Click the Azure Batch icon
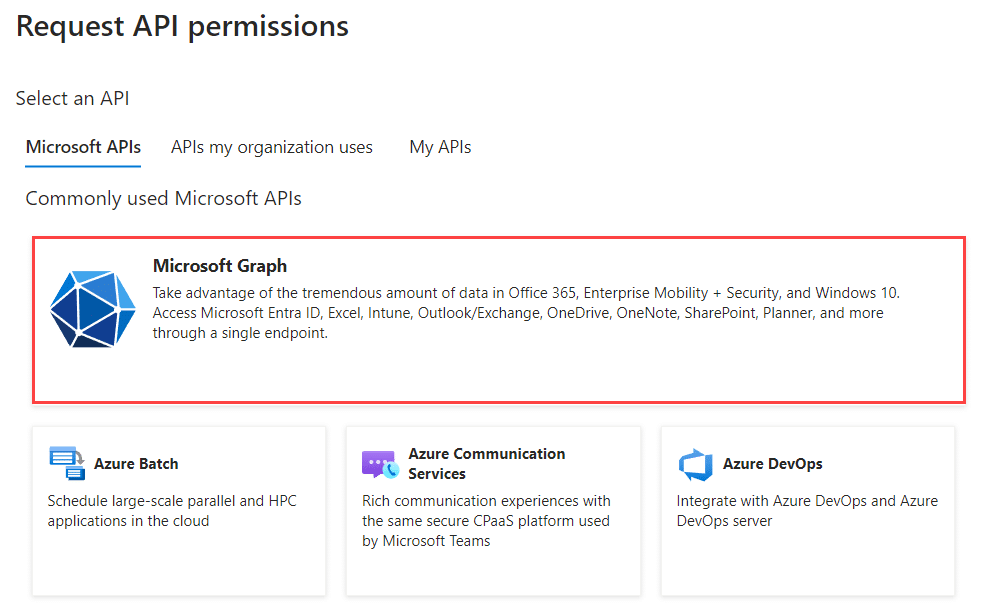The width and height of the screenshot is (993, 603). (x=66, y=463)
